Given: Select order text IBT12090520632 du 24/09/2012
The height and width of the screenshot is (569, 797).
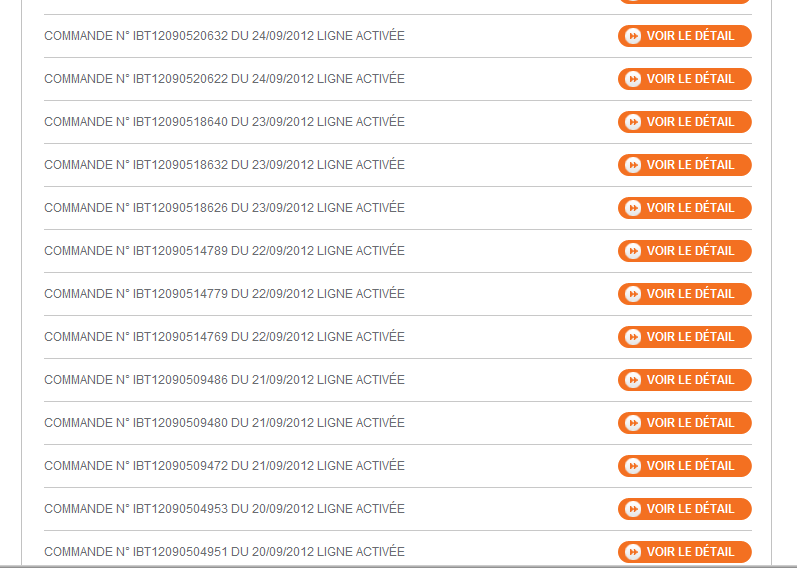Looking at the screenshot, I should pyautogui.click(x=224, y=36).
